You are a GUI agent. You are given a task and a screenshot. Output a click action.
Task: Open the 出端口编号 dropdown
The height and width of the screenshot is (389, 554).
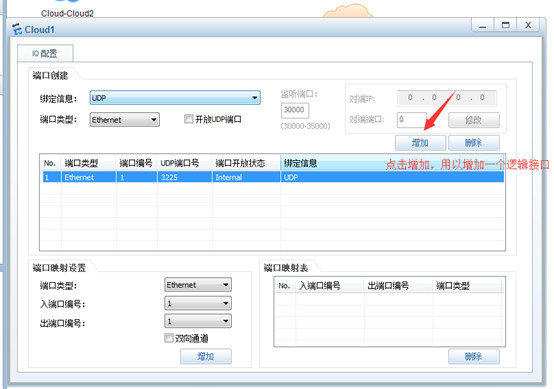coord(198,321)
